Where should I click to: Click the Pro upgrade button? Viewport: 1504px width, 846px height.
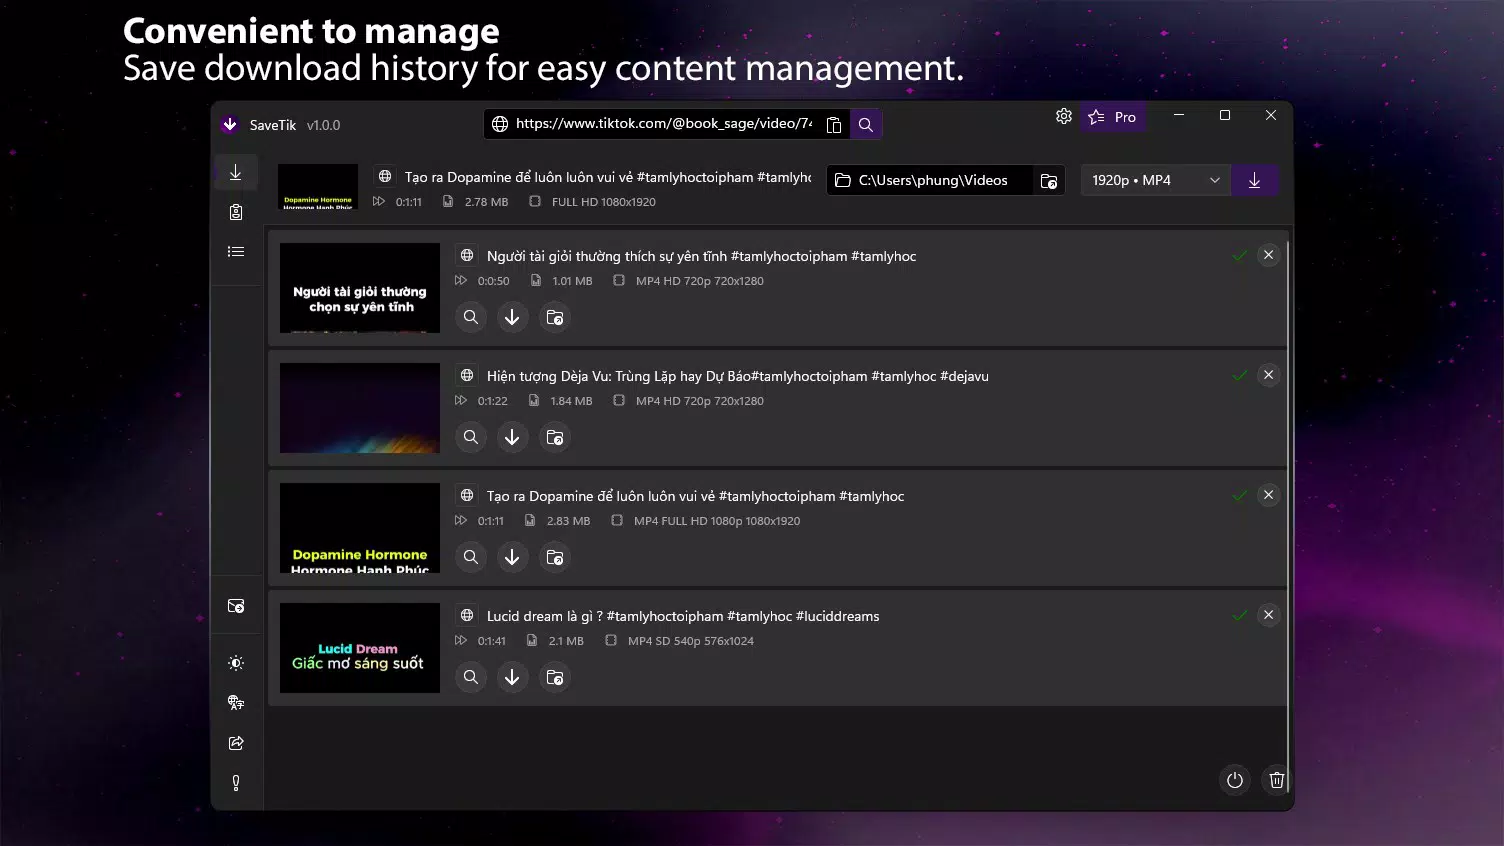click(1112, 117)
